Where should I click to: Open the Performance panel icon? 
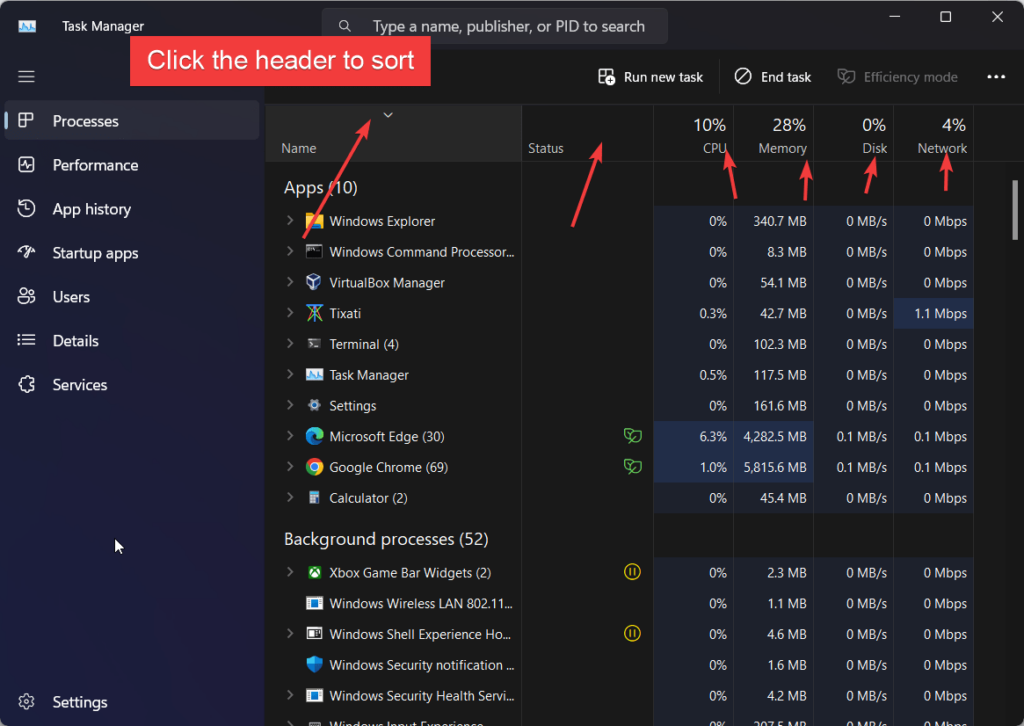pos(26,165)
